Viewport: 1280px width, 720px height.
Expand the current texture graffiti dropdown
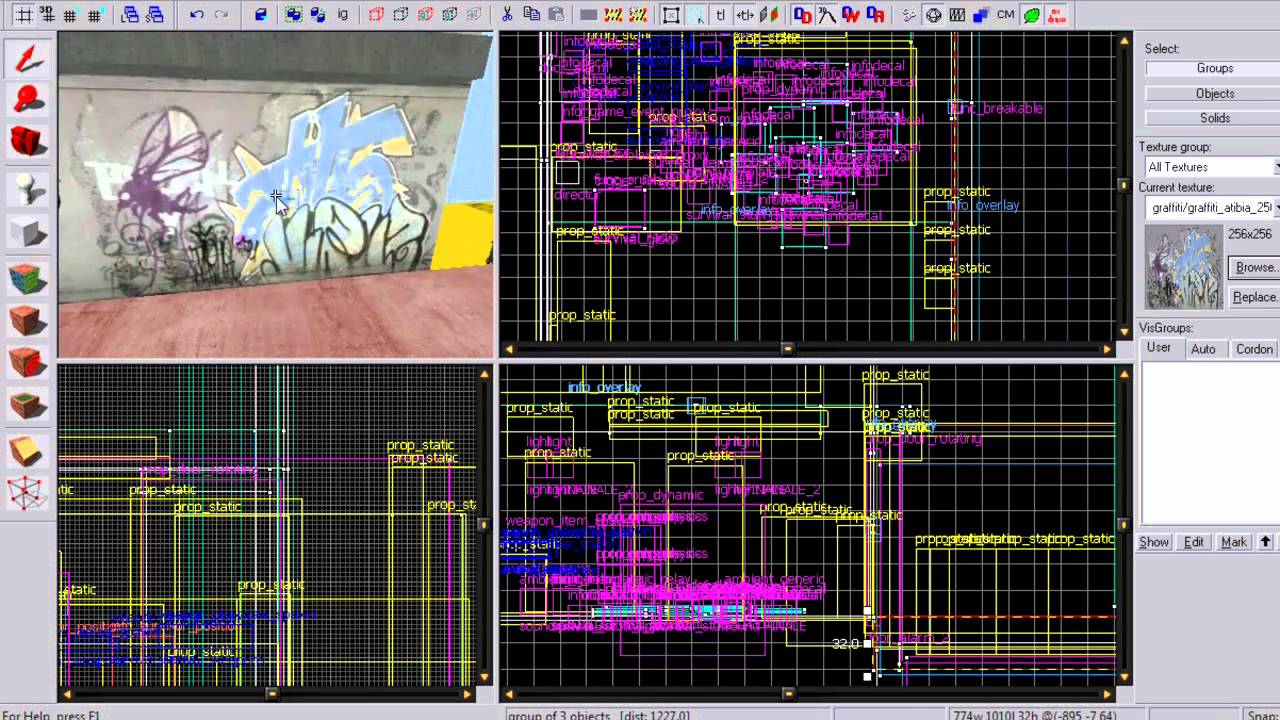coord(1211,208)
